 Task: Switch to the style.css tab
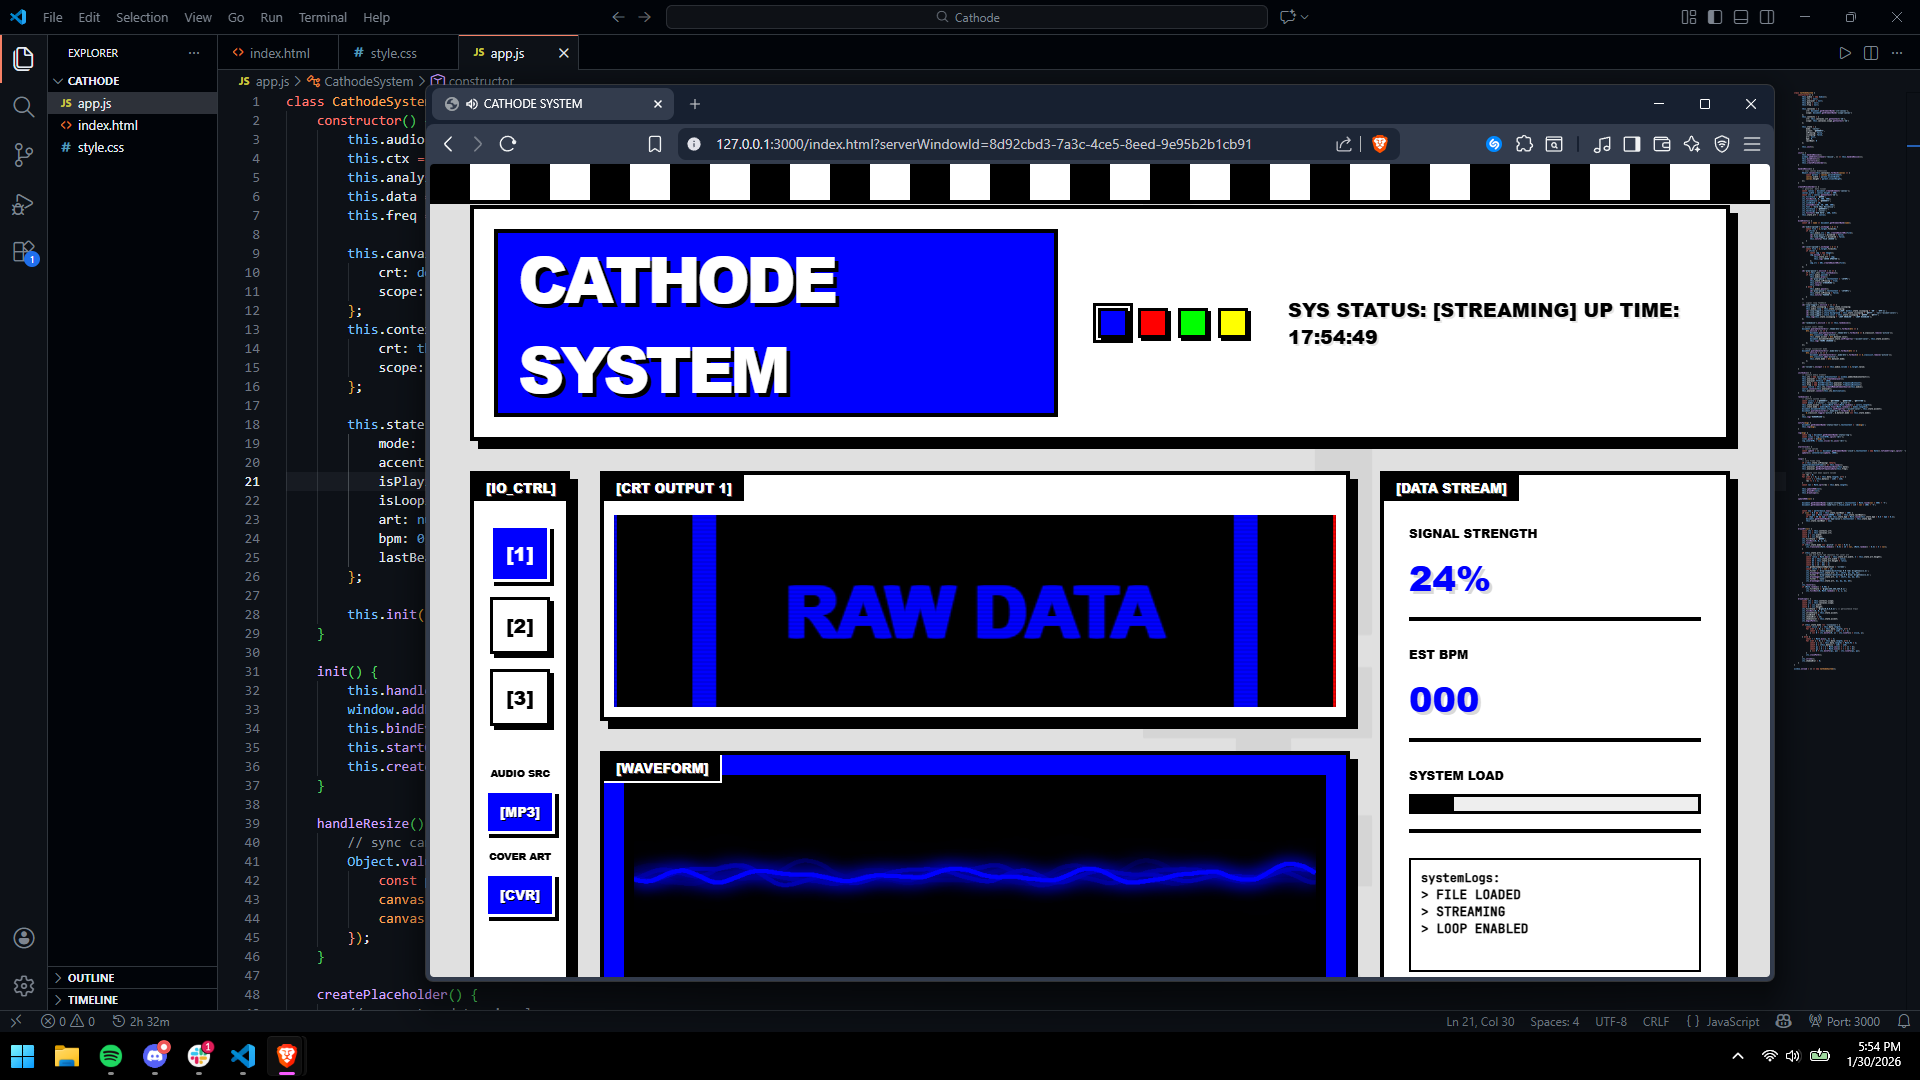tap(393, 53)
